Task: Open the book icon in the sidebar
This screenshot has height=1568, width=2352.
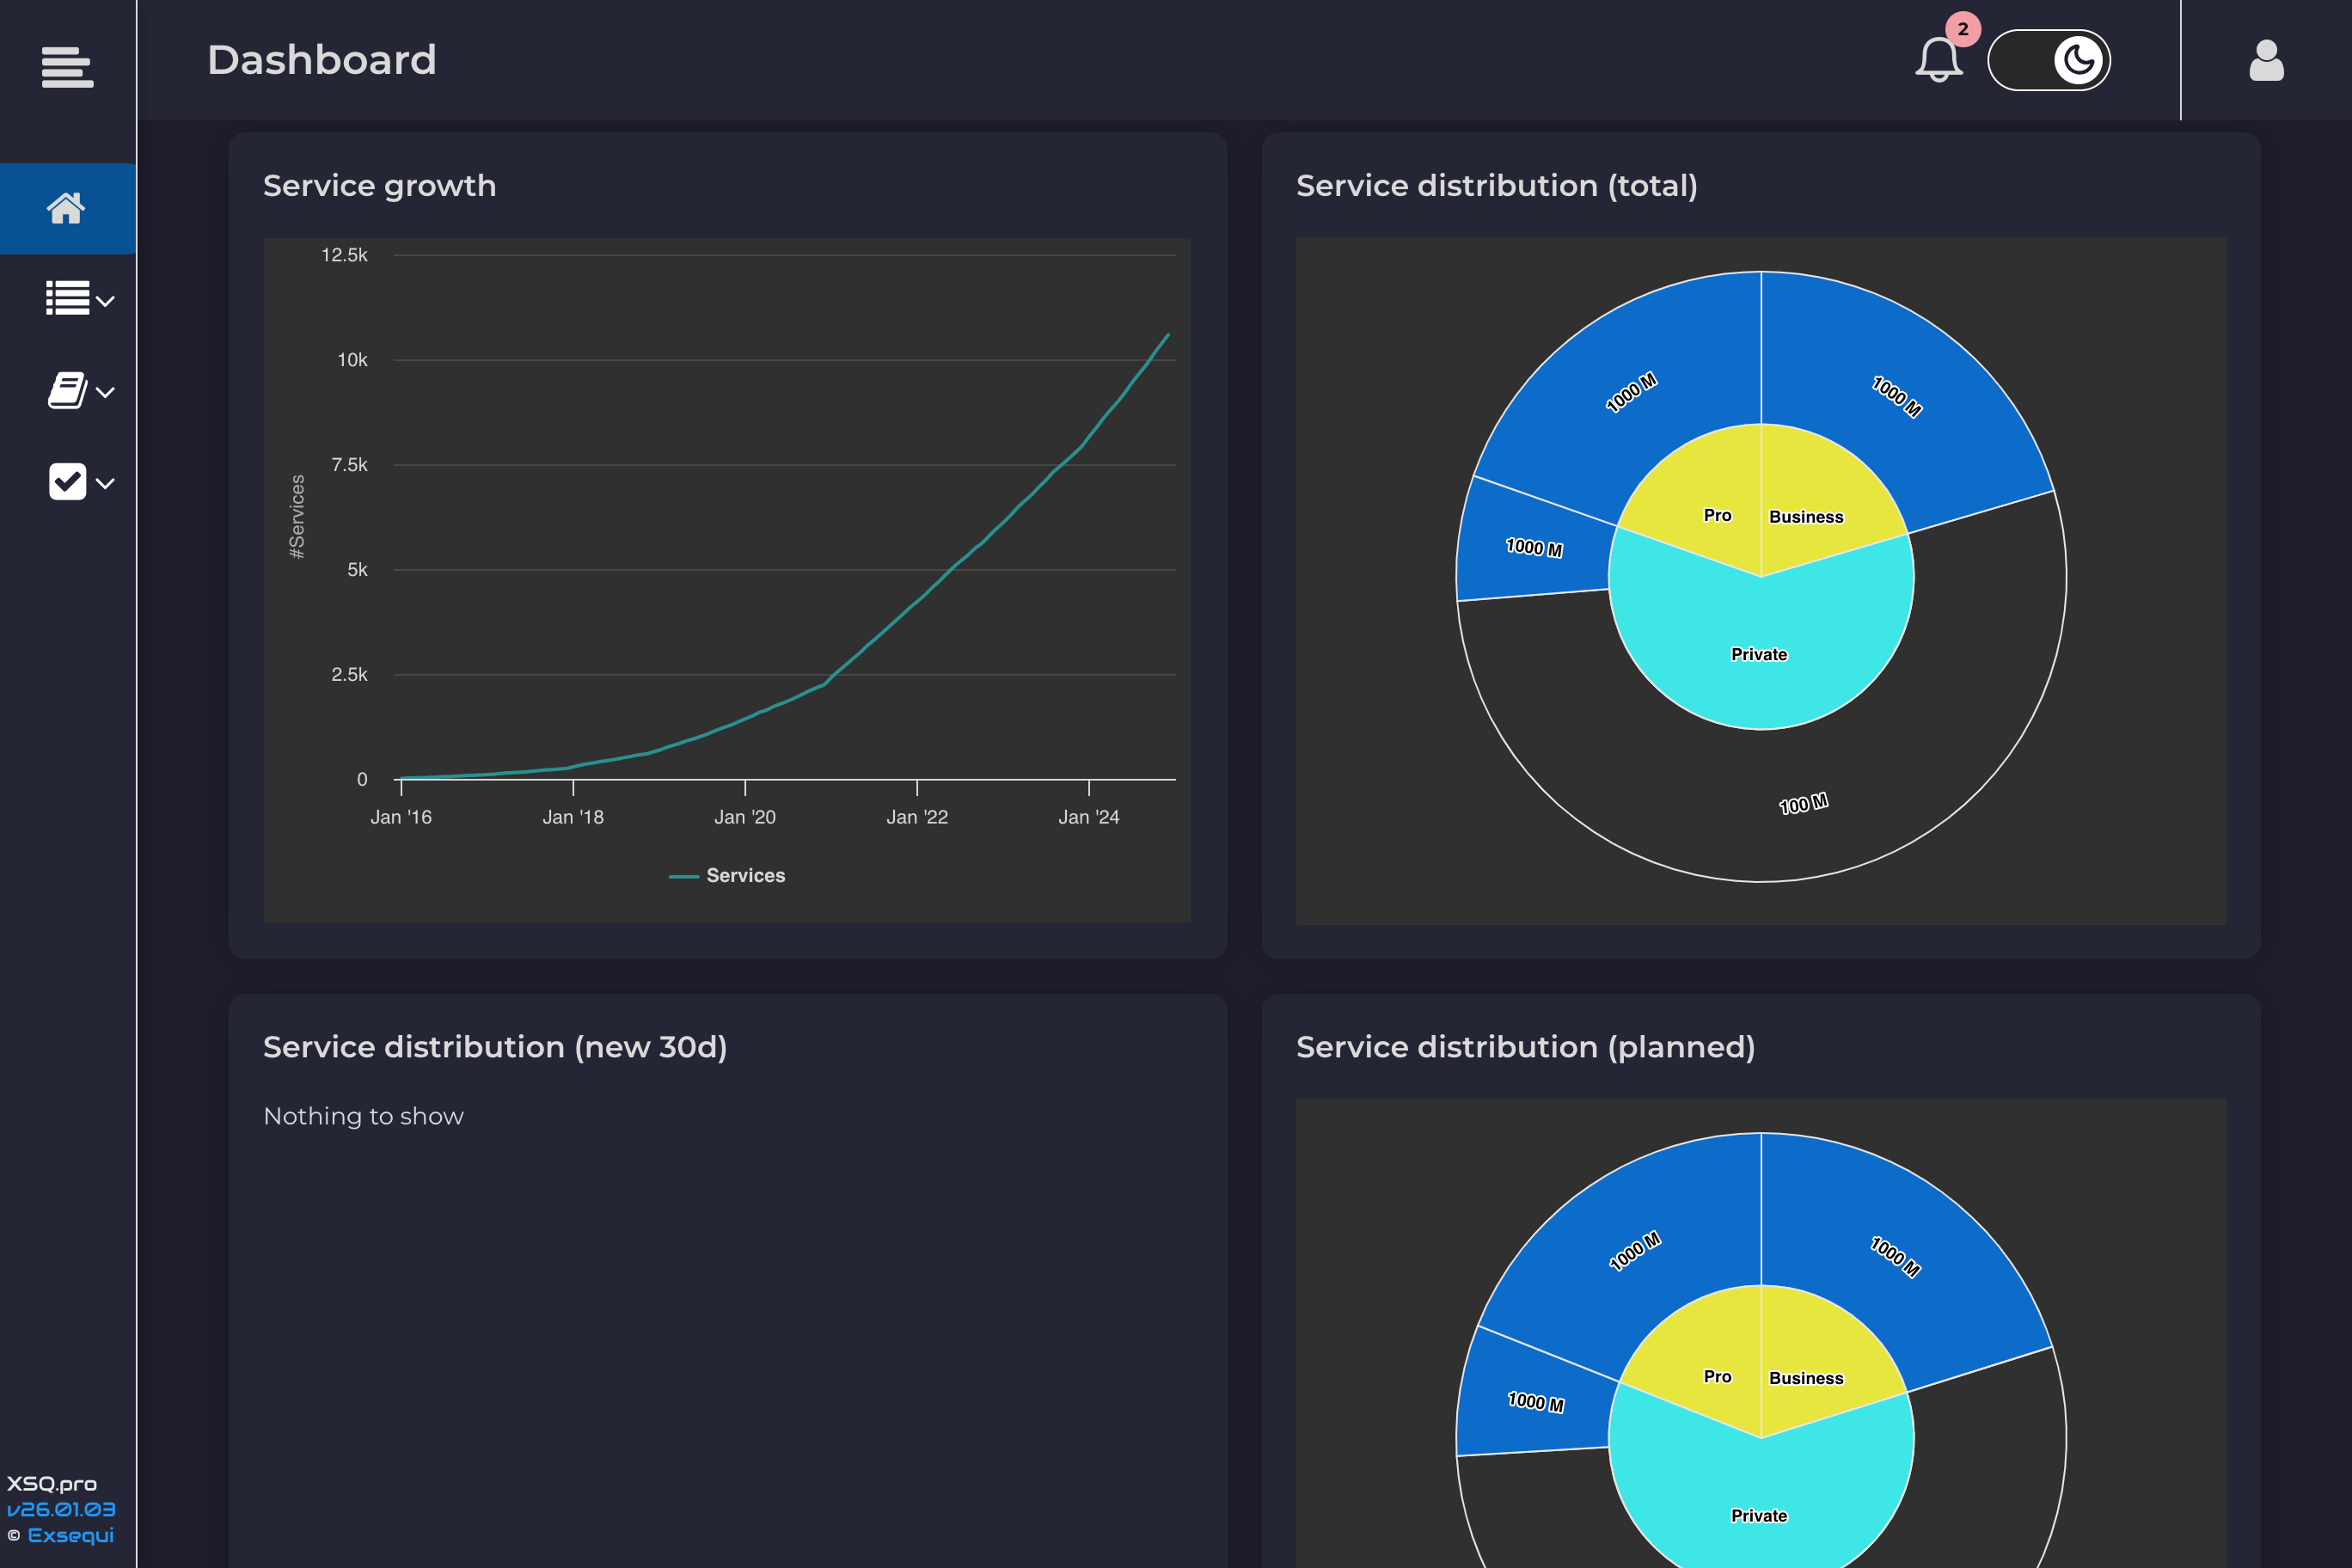Action: point(67,390)
